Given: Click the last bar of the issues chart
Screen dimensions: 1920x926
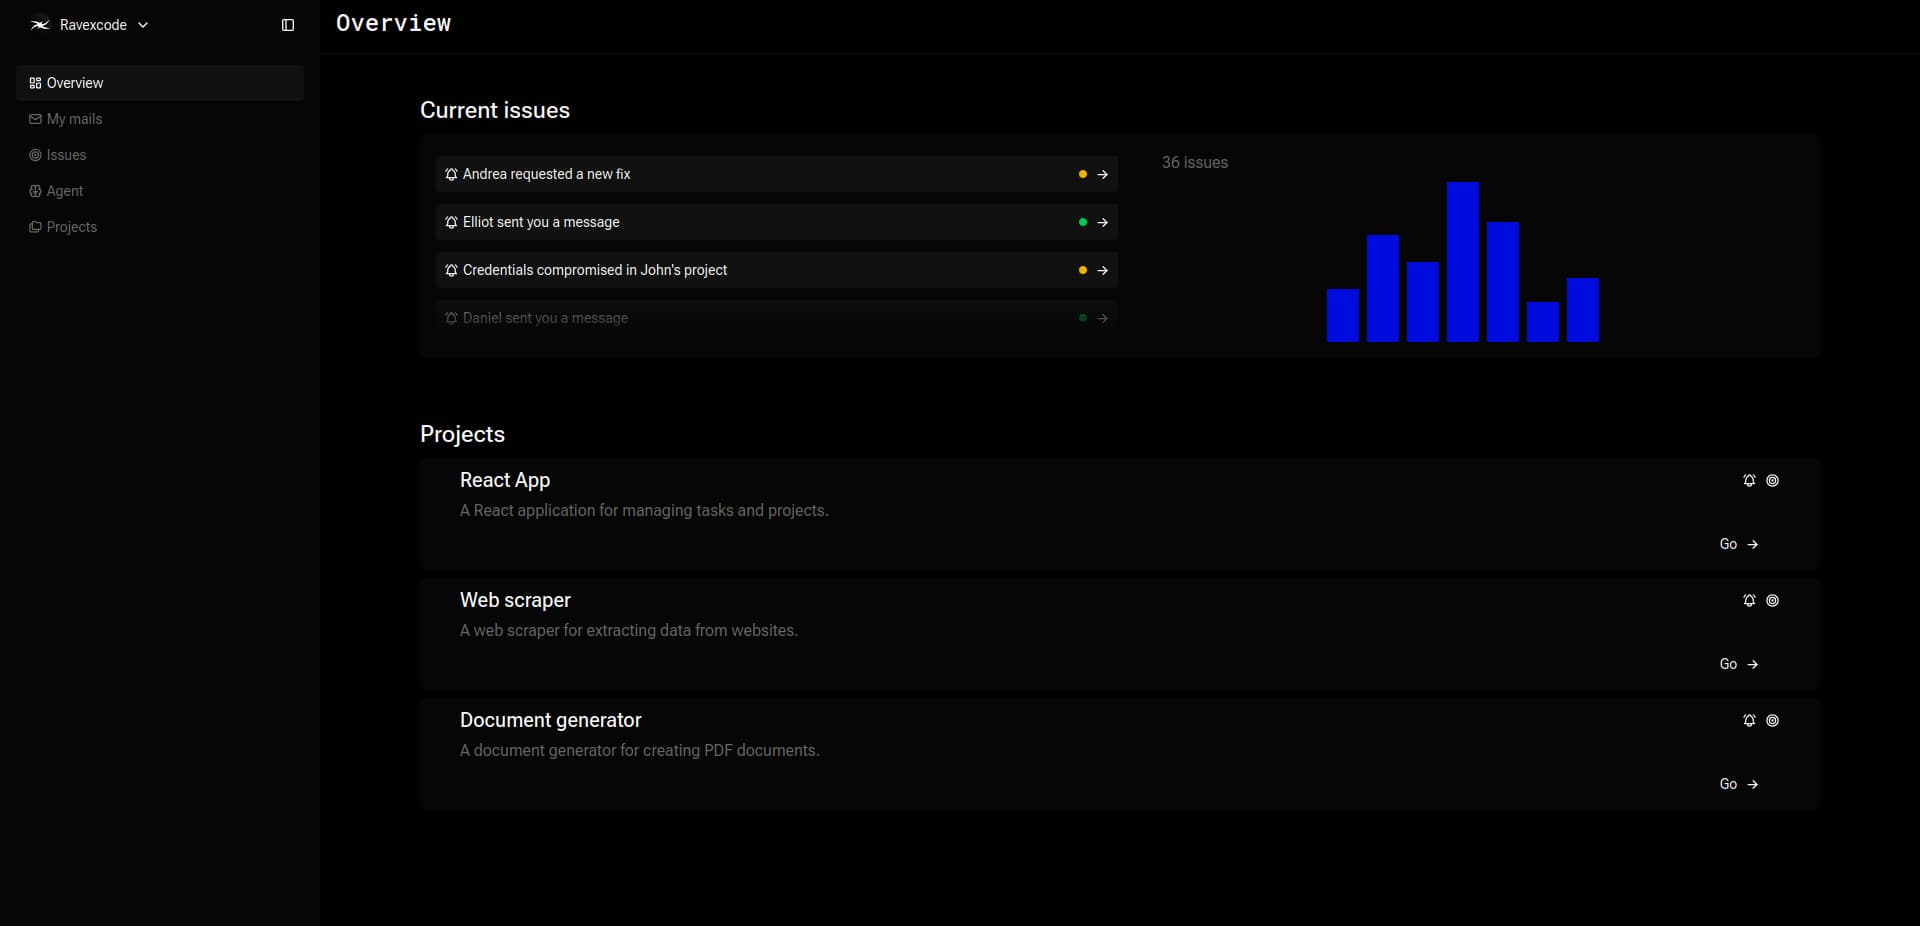Looking at the screenshot, I should pos(1582,310).
